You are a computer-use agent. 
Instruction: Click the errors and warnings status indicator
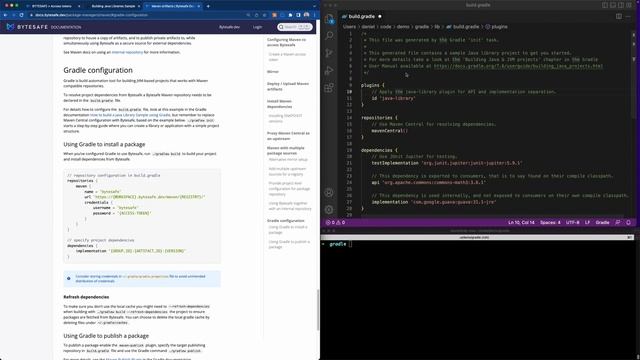tap(335, 222)
